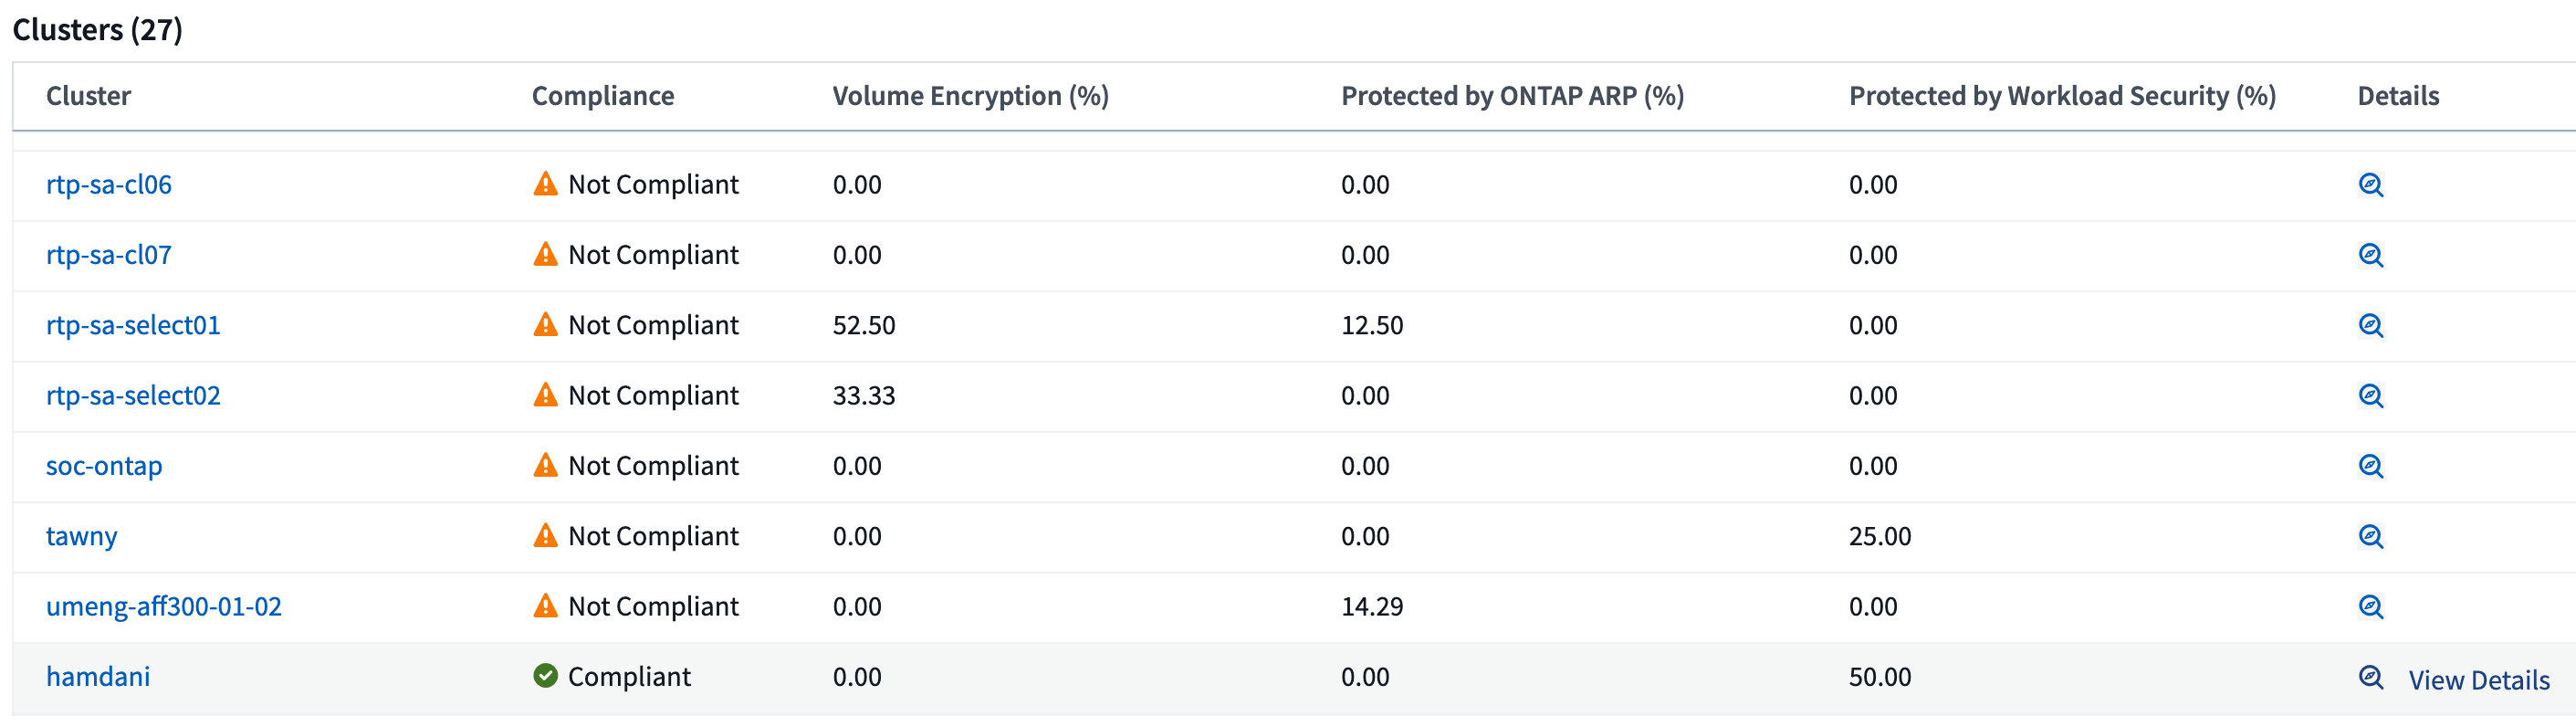Sort by the Cluster column header
The image size is (2576, 727).
click(89, 96)
